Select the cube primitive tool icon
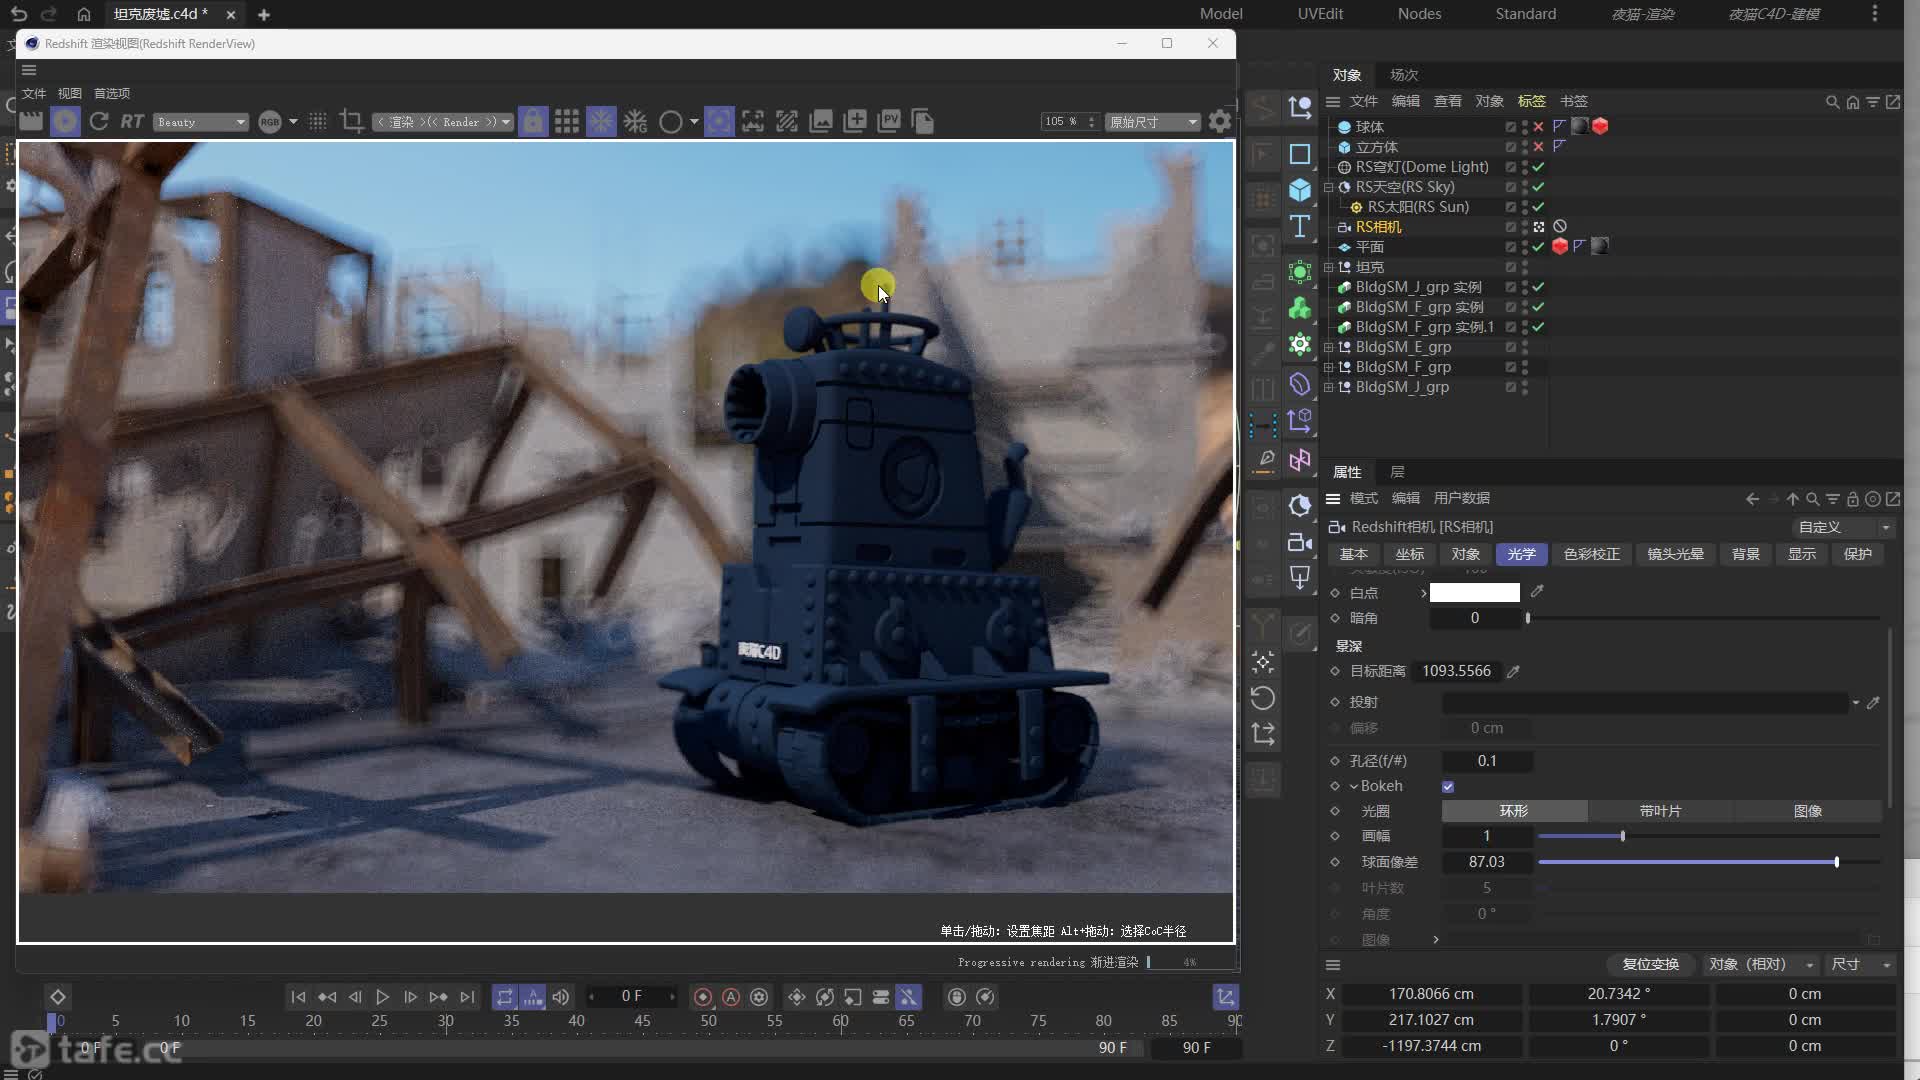The image size is (1920, 1080). tap(1300, 190)
